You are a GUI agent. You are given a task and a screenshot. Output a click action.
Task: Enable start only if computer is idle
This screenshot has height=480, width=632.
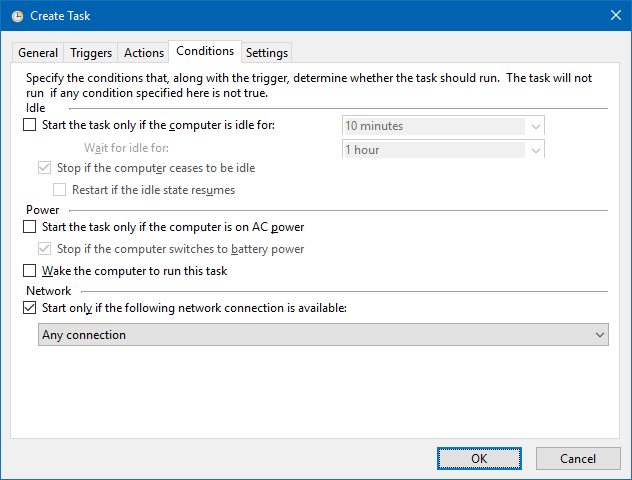coord(29,125)
